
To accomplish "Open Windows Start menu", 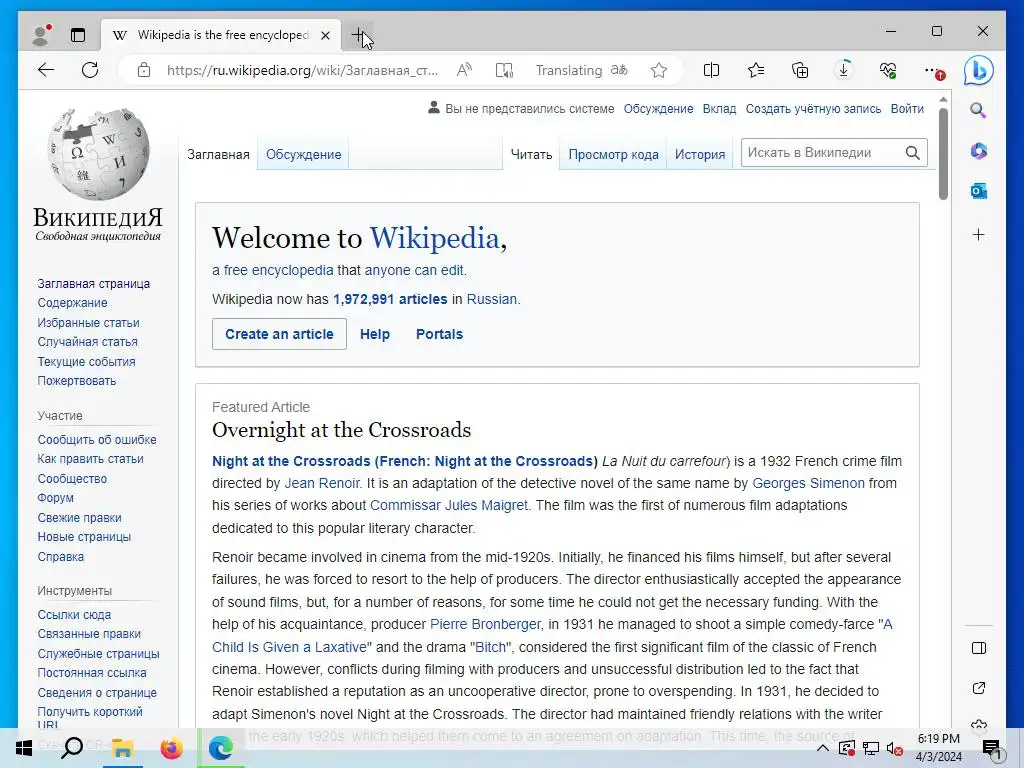I will 24,748.
